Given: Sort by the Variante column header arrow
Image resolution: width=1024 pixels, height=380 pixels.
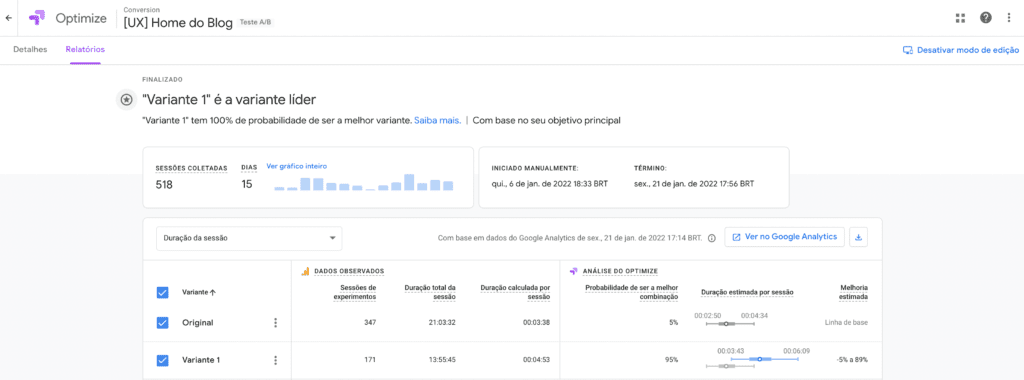Looking at the screenshot, I should point(213,293).
